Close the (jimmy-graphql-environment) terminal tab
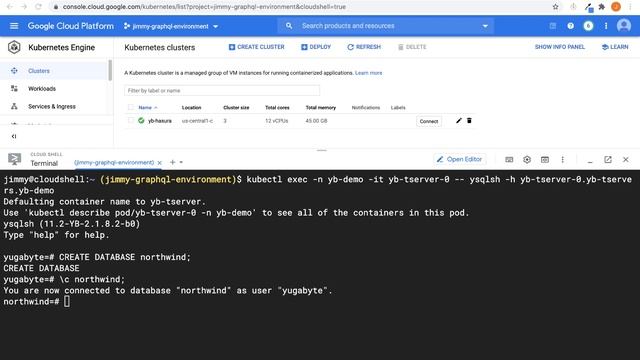Screen dimensions: 640x360 point(160,162)
